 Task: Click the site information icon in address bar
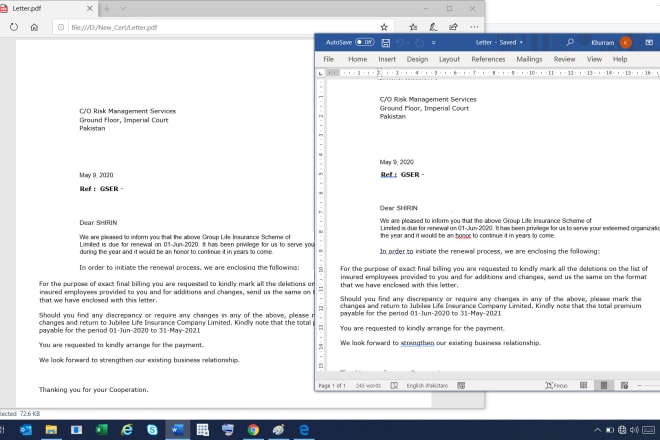click(x=61, y=27)
